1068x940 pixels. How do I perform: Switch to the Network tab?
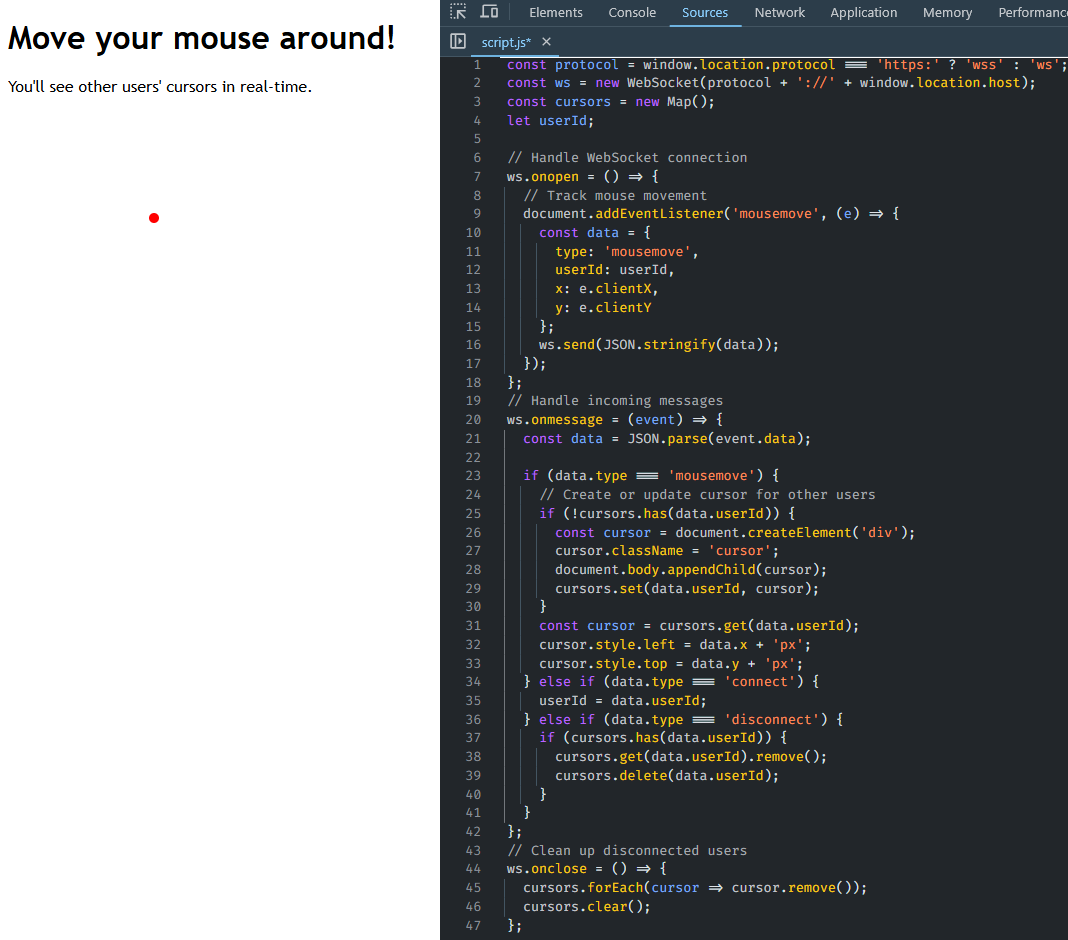[779, 12]
